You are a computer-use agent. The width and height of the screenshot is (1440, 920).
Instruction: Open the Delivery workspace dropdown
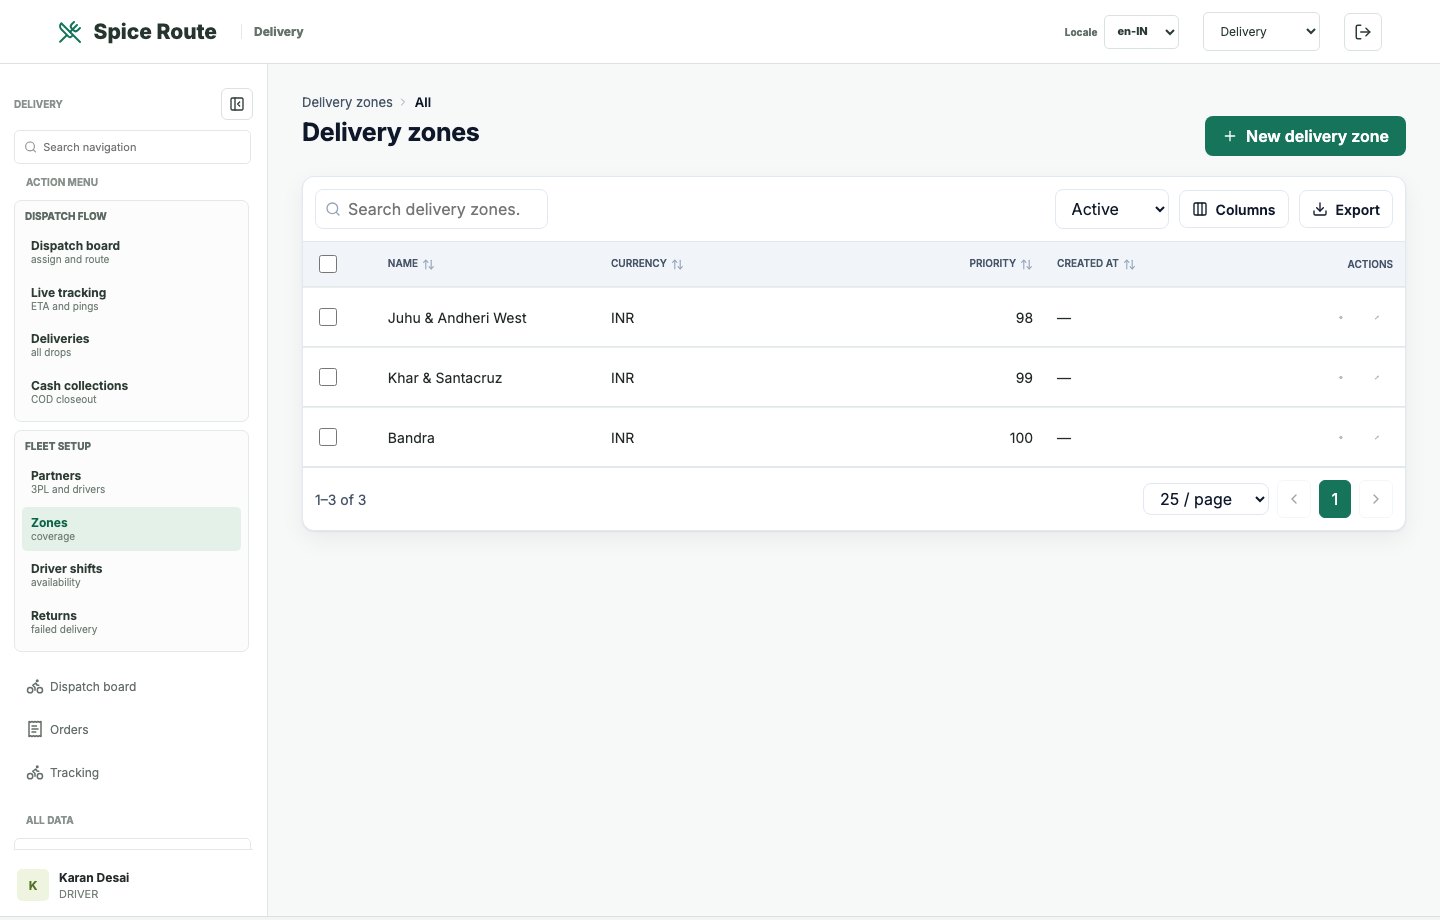(1261, 32)
